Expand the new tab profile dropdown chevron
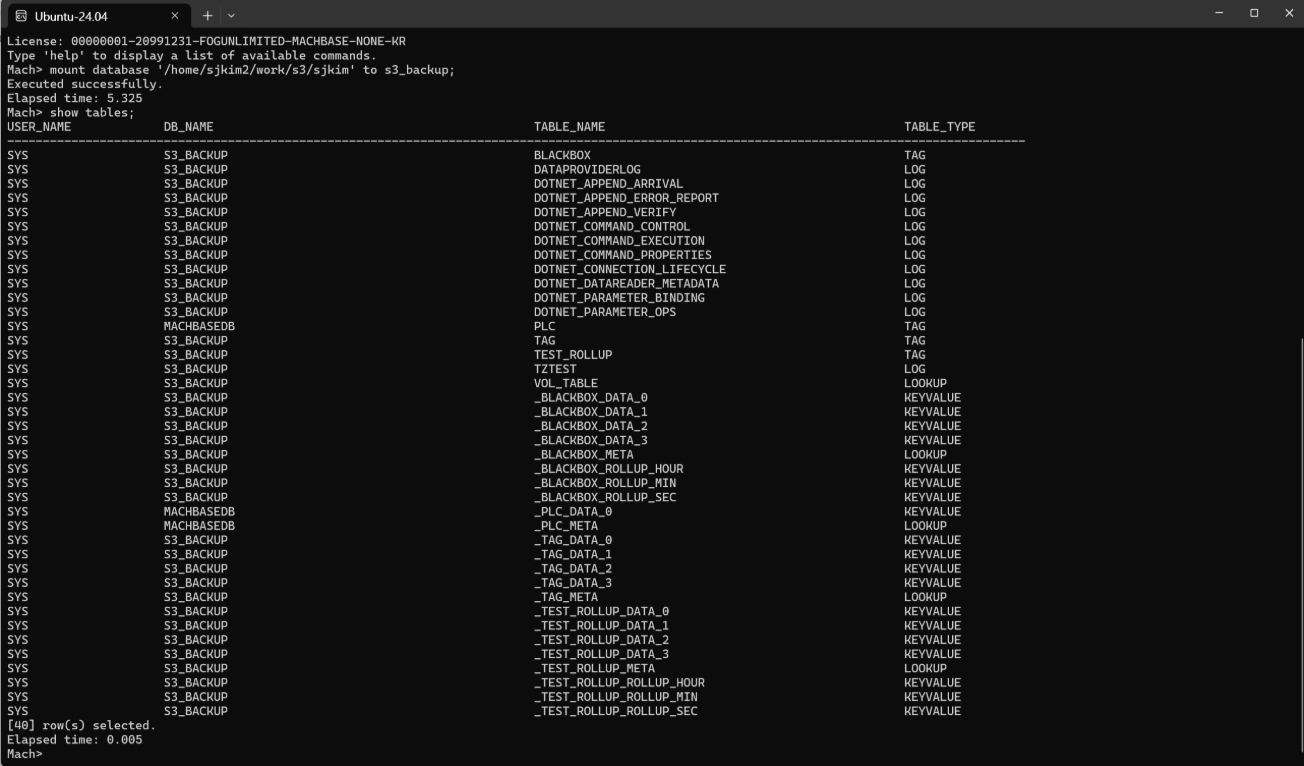This screenshot has width=1304, height=766. coord(232,16)
